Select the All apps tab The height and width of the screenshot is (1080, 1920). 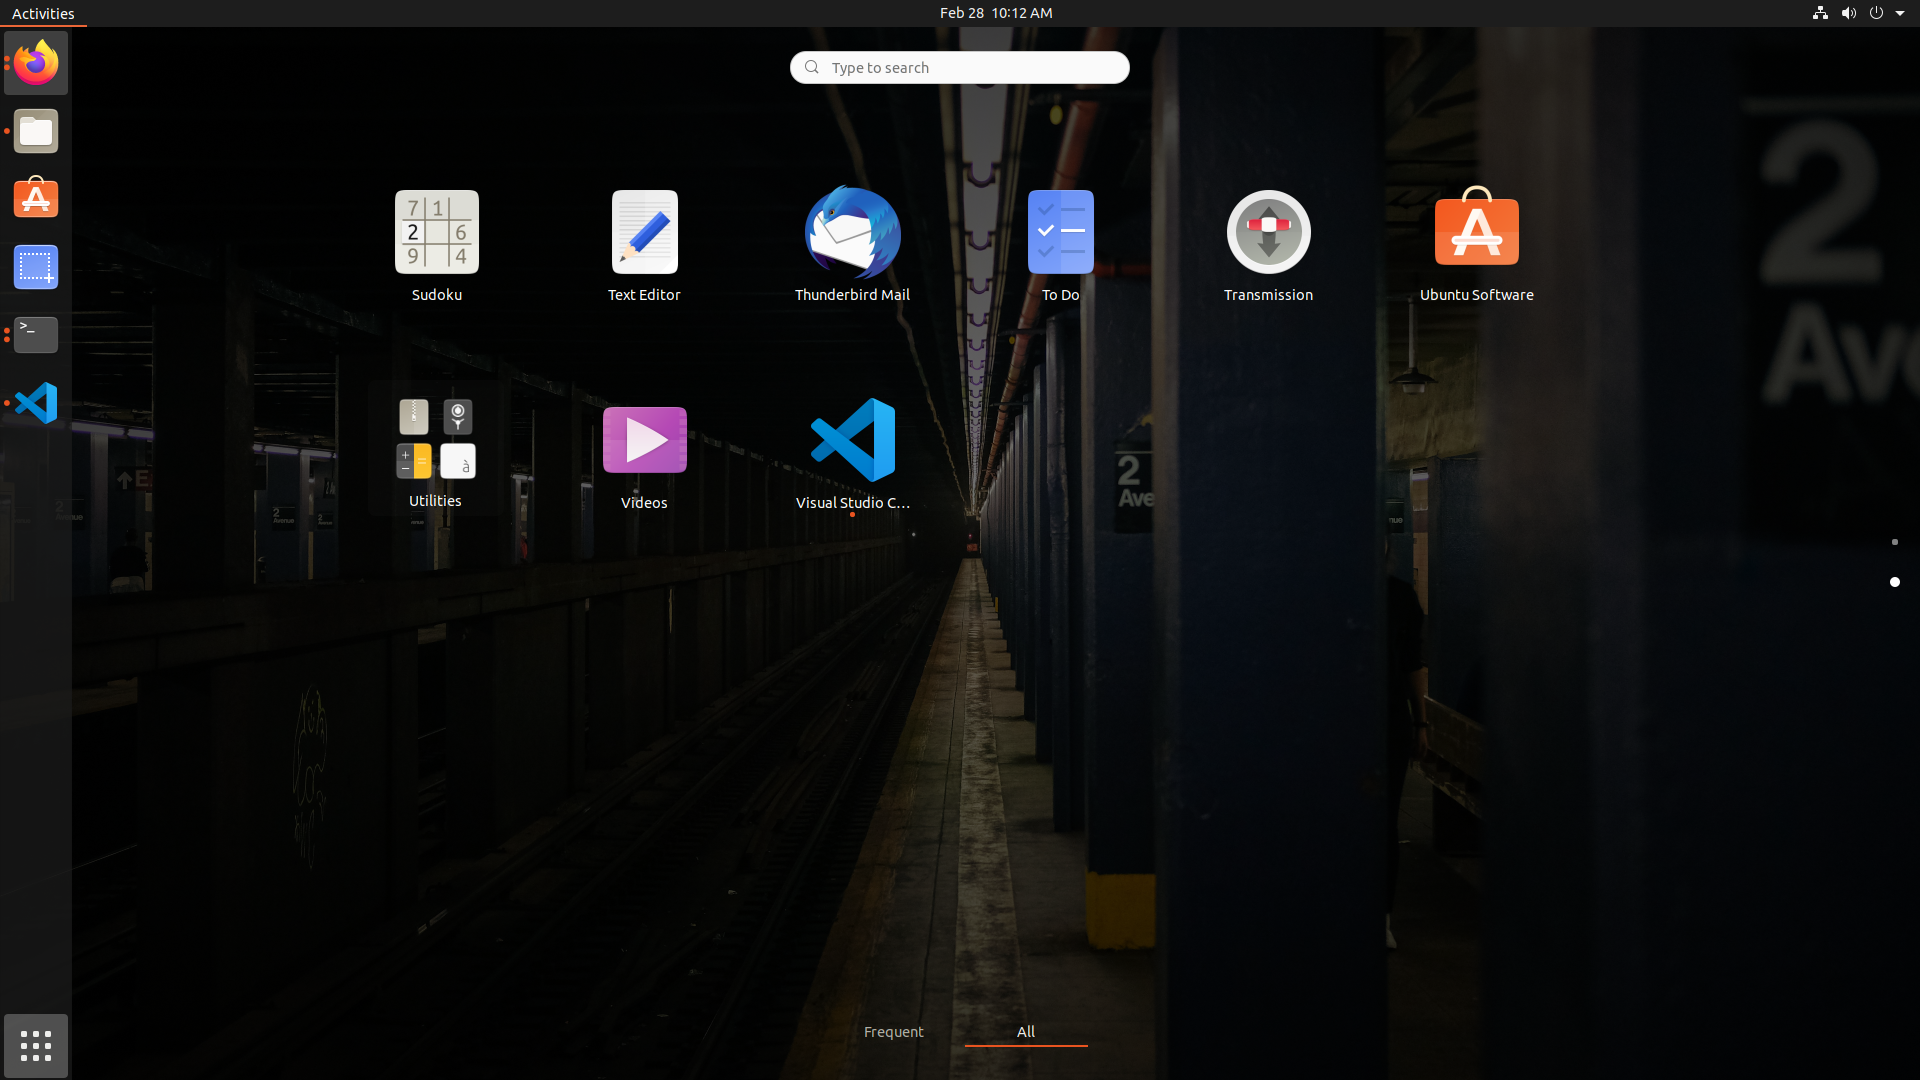click(x=1025, y=1032)
